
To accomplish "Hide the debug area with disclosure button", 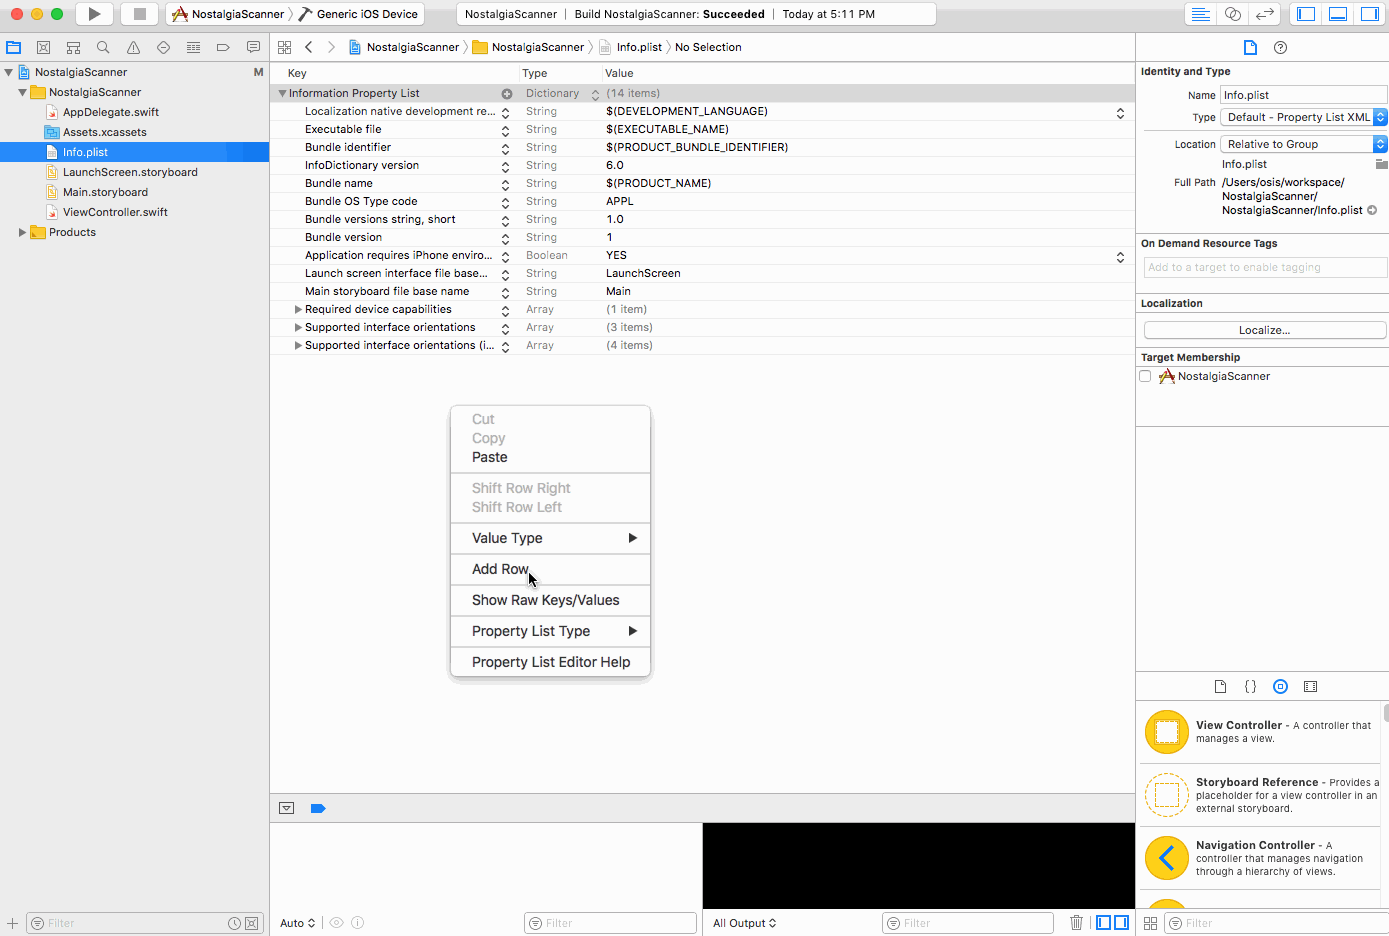I will (286, 808).
